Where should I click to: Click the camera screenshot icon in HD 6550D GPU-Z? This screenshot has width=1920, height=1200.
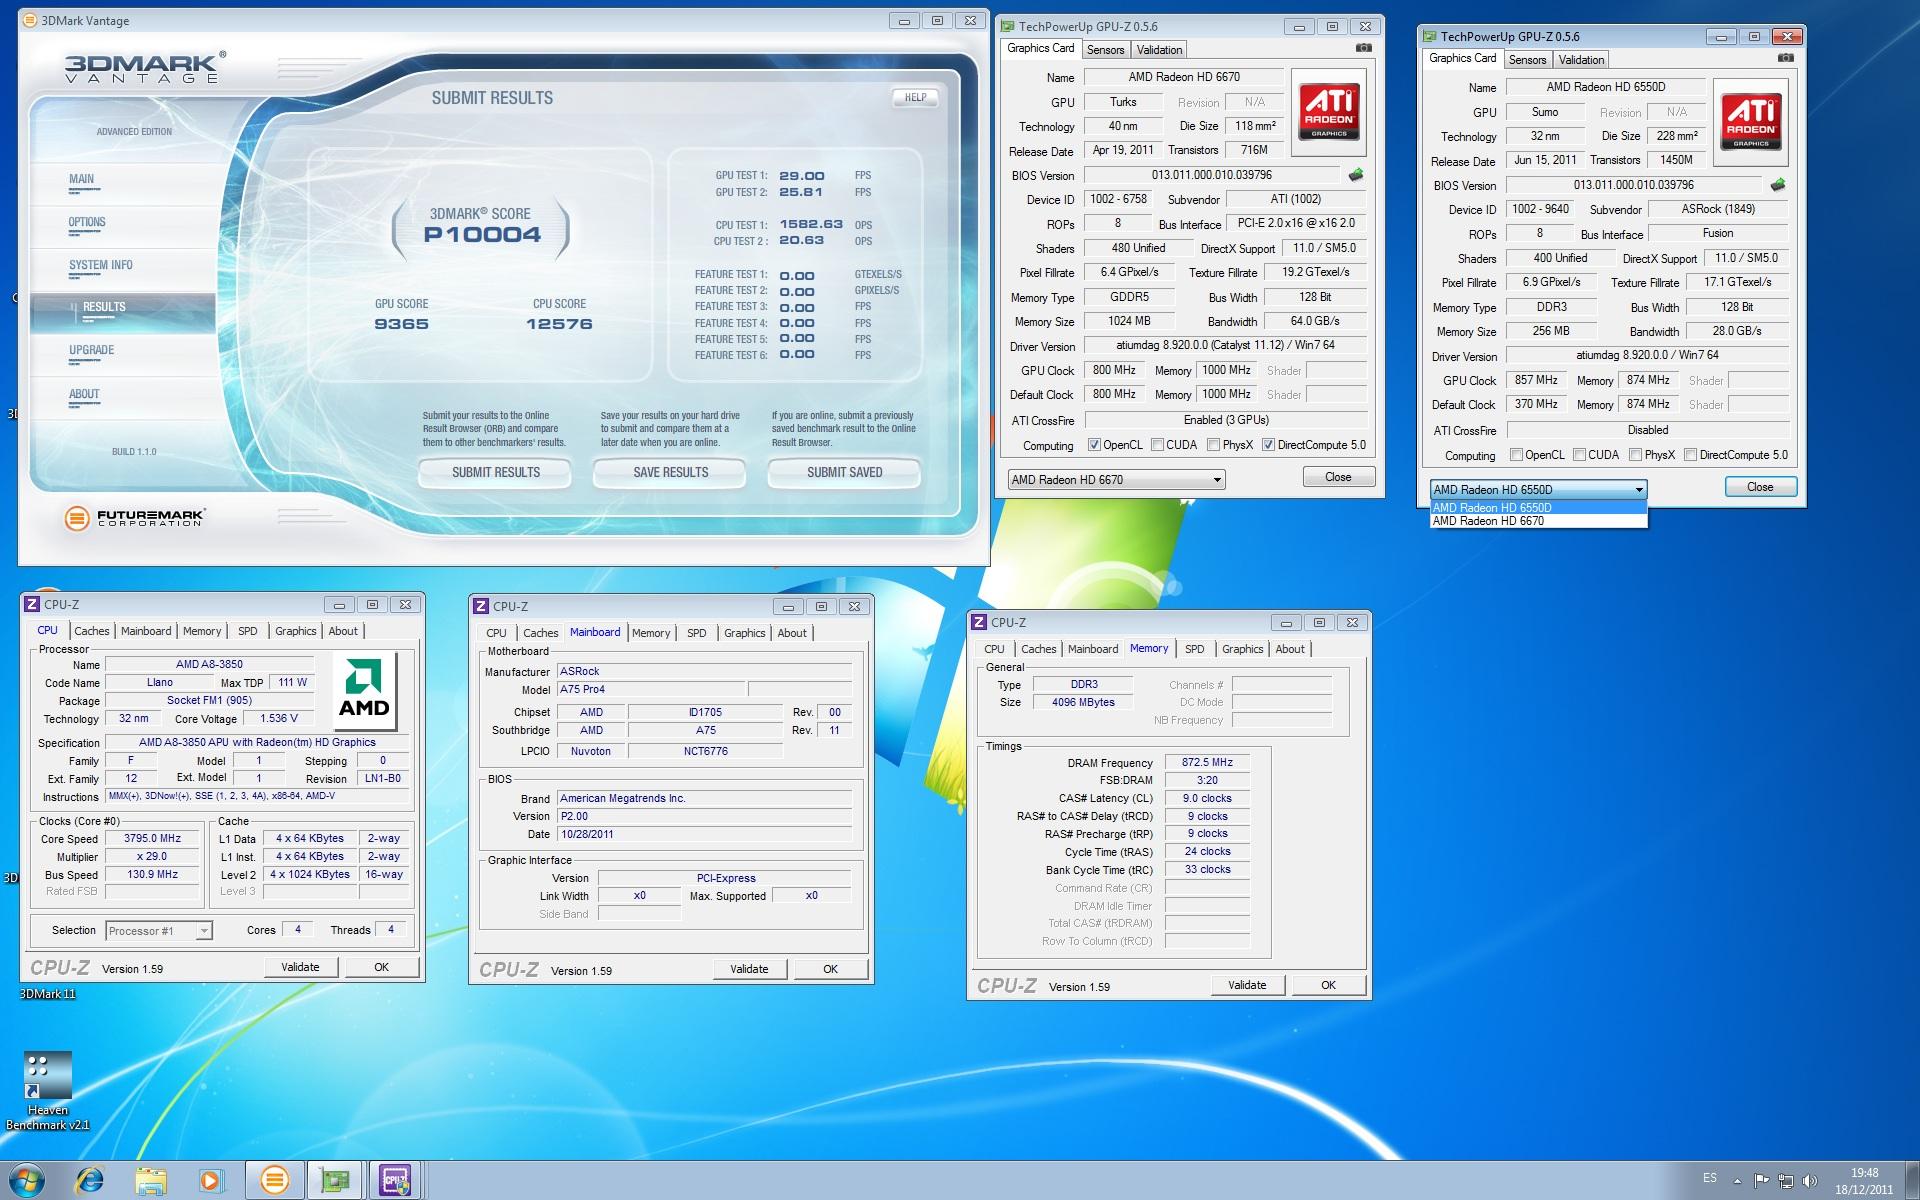click(1786, 58)
